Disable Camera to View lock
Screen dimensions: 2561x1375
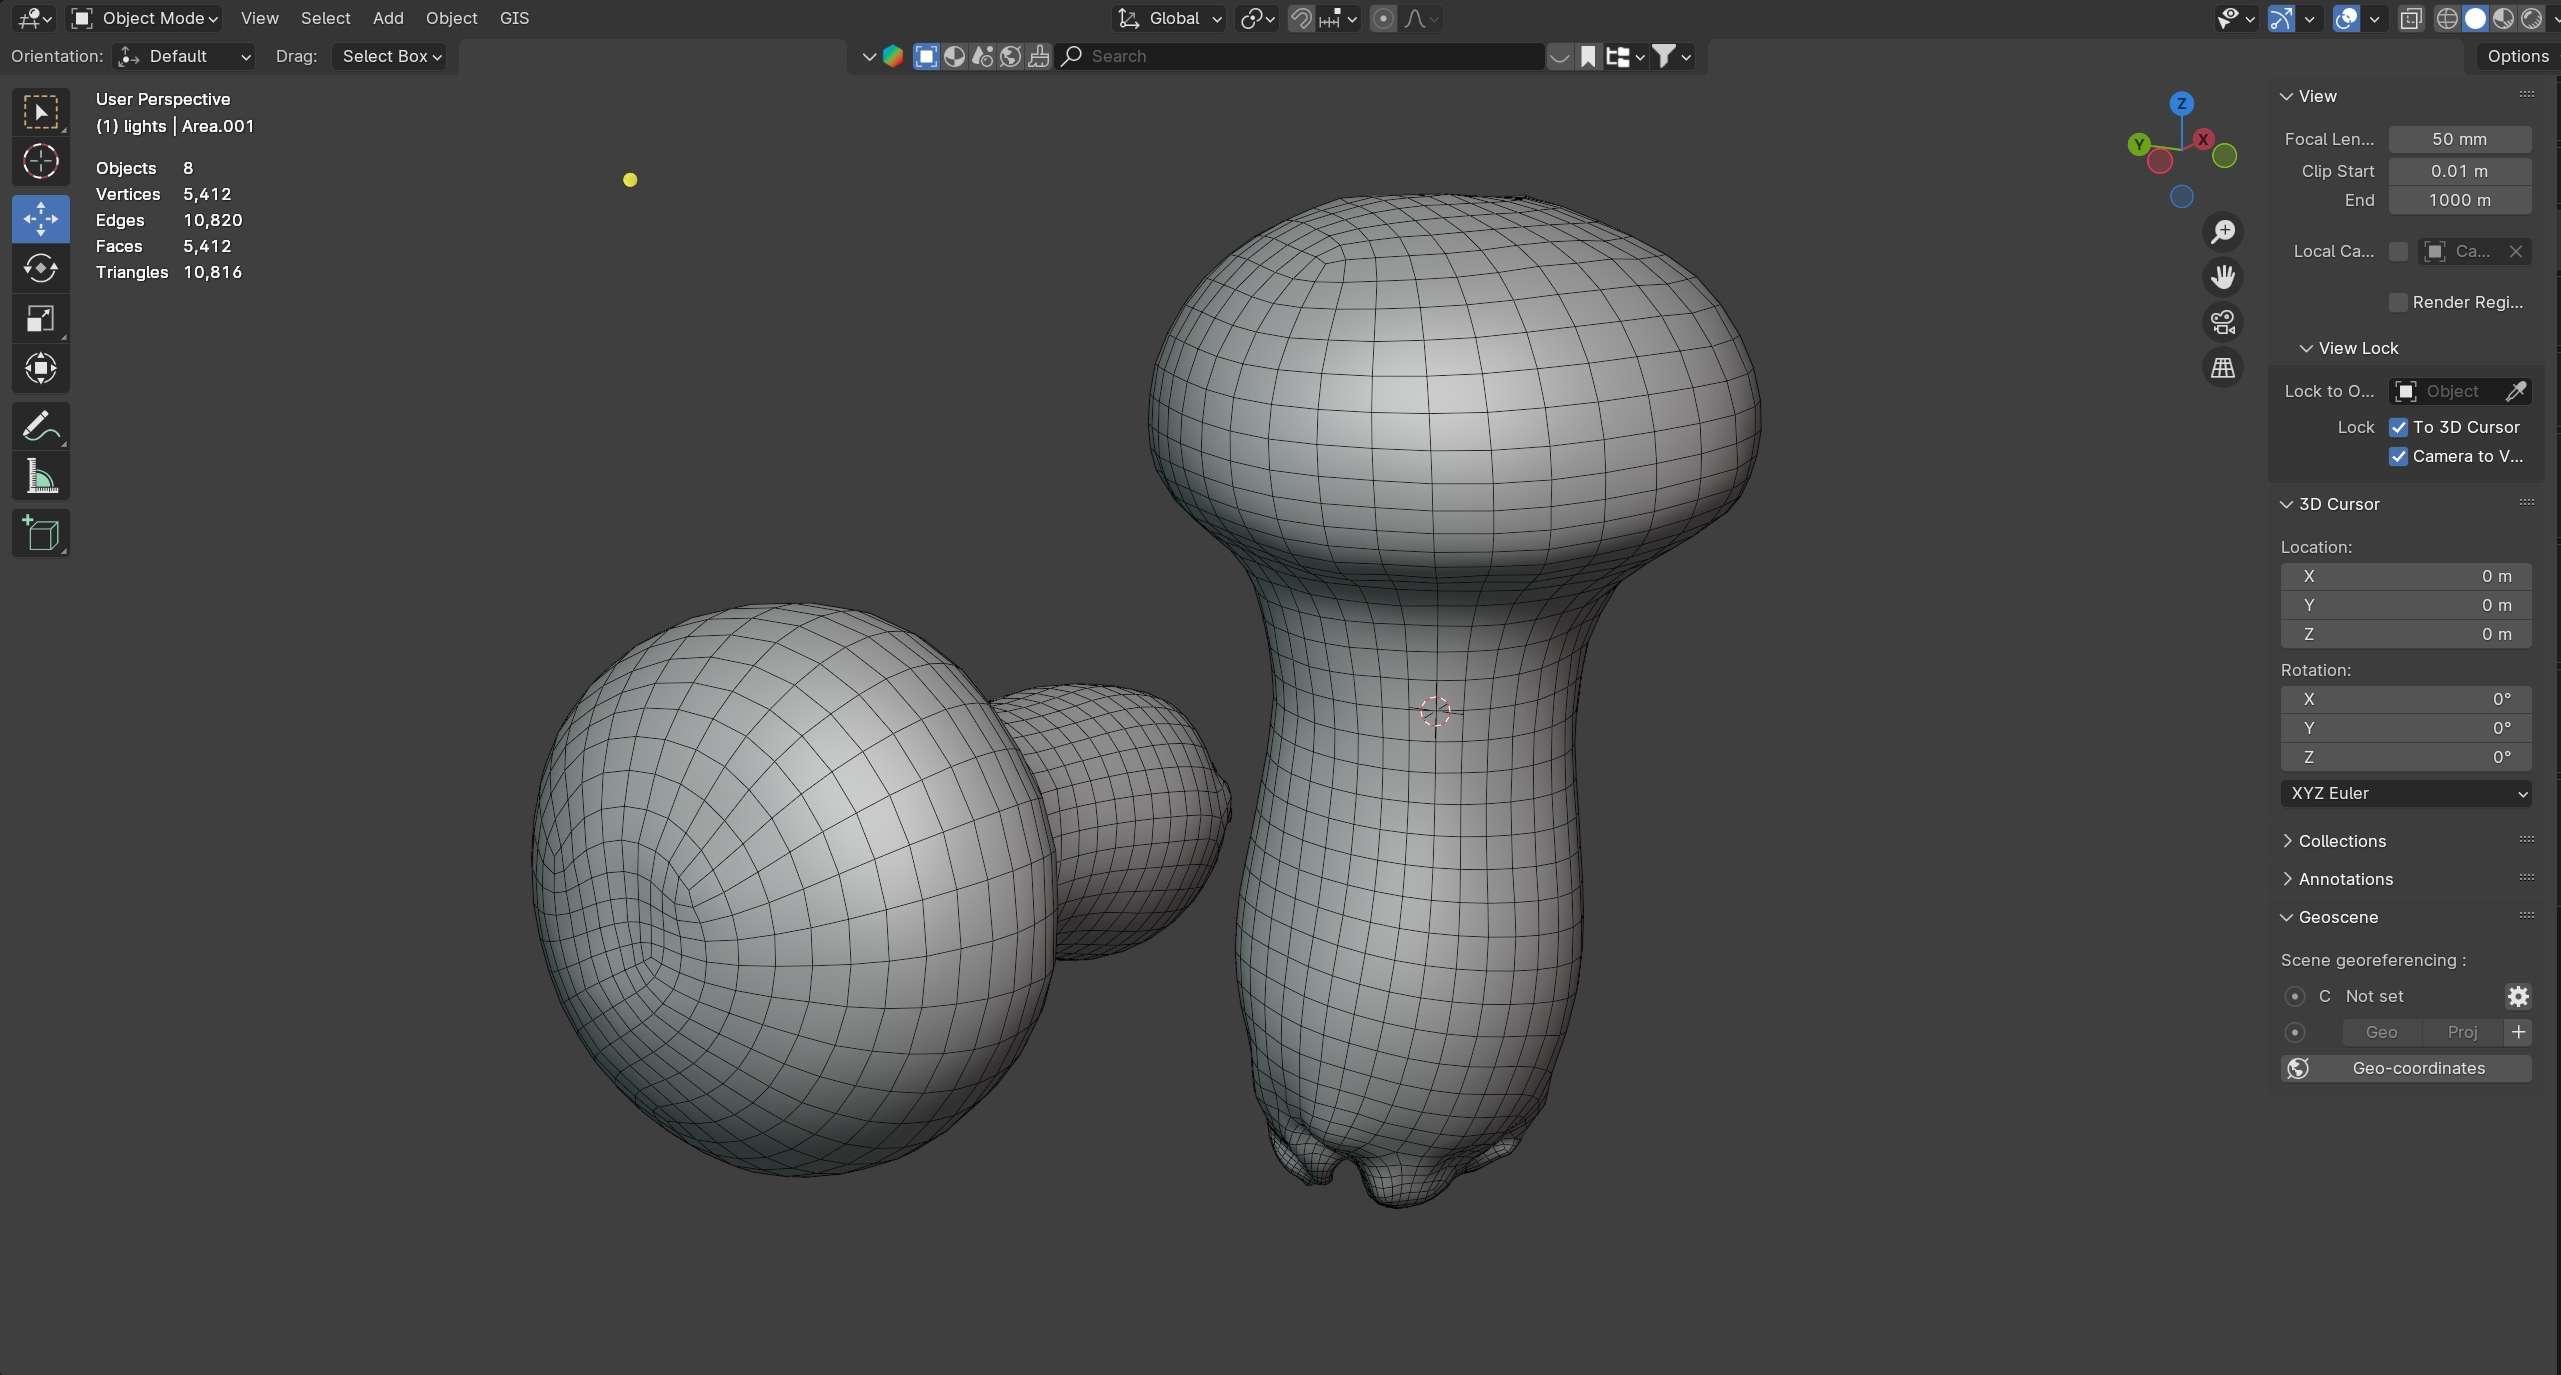point(2398,456)
